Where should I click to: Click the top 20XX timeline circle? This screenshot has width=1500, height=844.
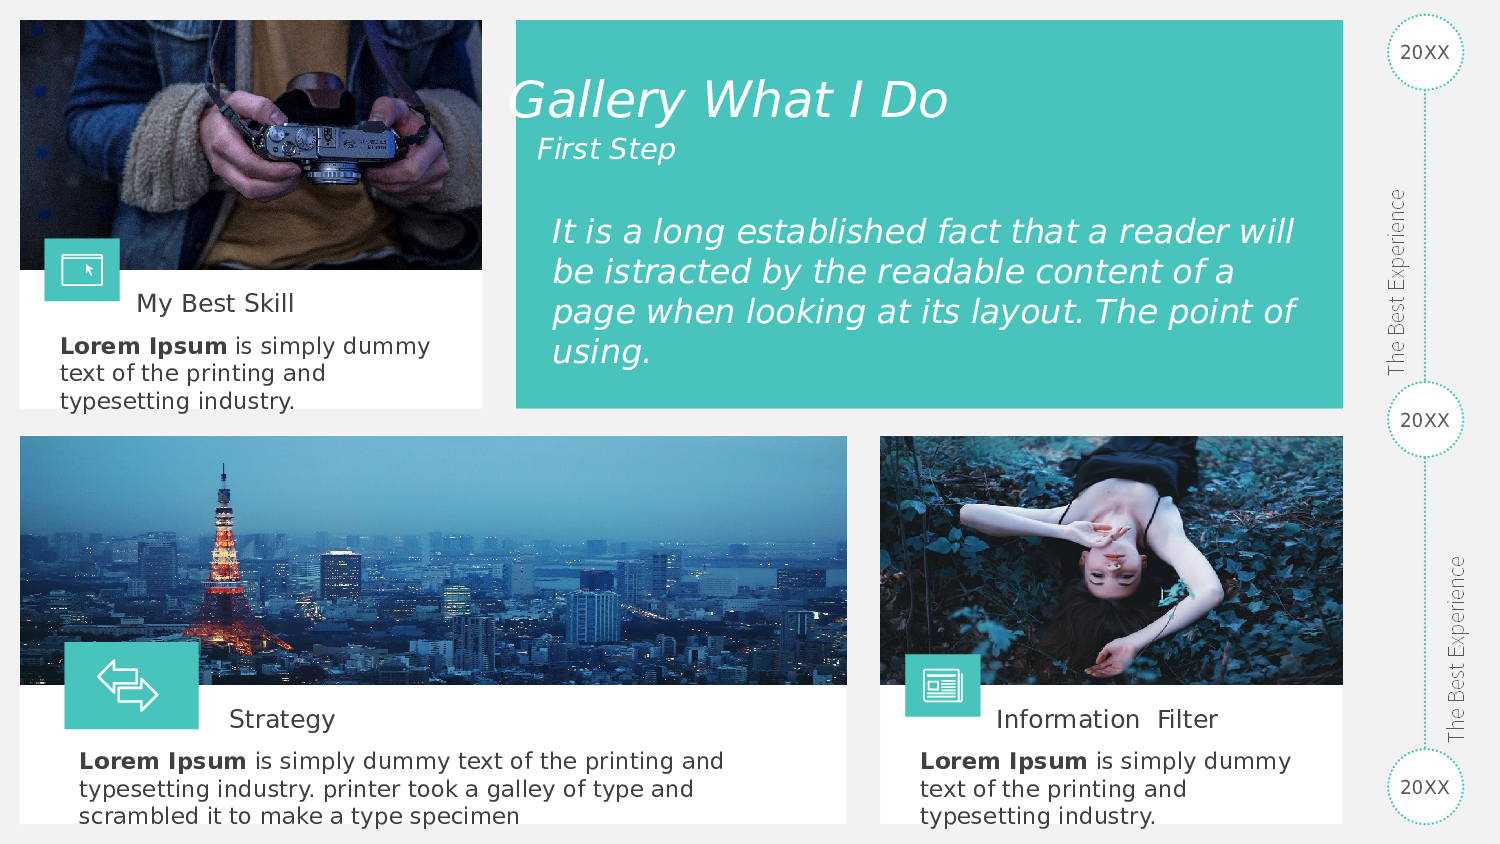tap(1425, 52)
